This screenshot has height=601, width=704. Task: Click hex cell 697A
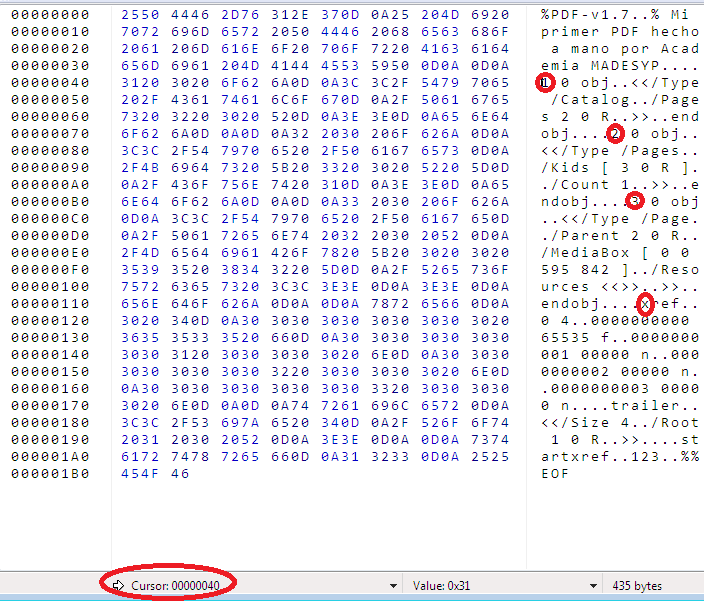240,423
